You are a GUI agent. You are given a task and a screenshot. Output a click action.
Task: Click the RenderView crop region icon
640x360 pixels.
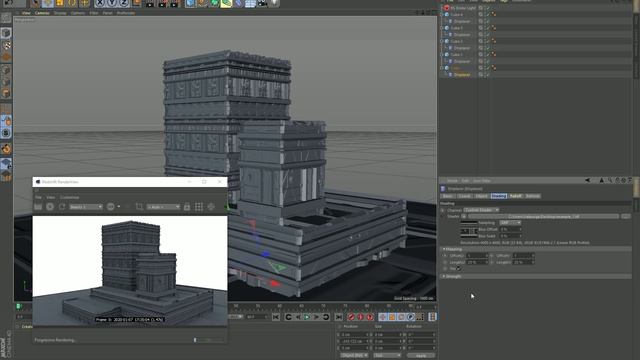pyautogui.click(x=139, y=207)
